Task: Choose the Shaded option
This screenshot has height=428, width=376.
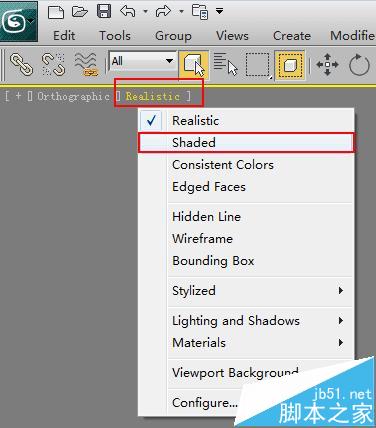Action: (x=246, y=143)
